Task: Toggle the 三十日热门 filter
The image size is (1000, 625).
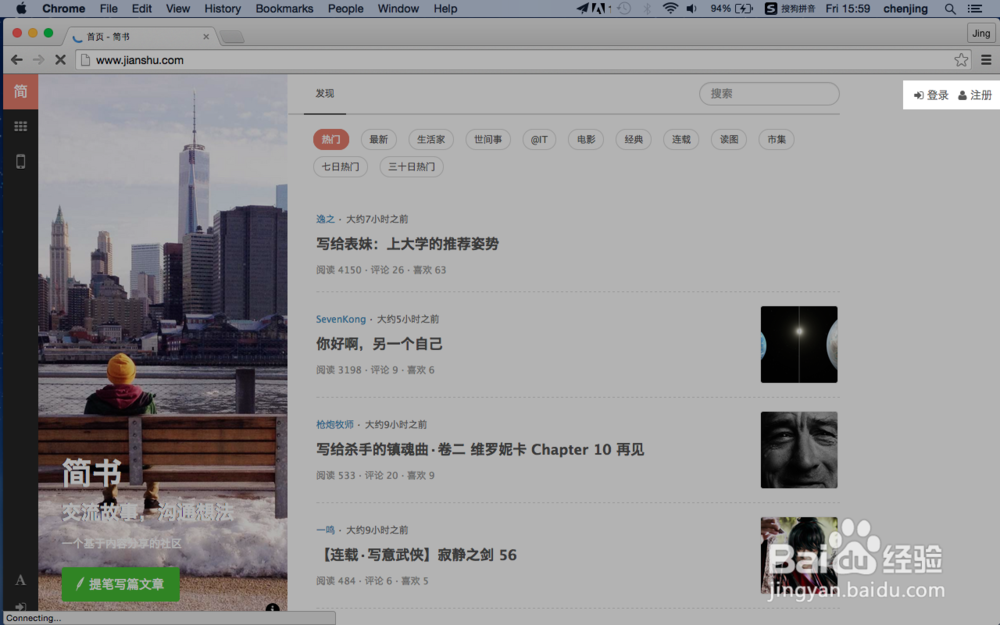Action: point(411,167)
